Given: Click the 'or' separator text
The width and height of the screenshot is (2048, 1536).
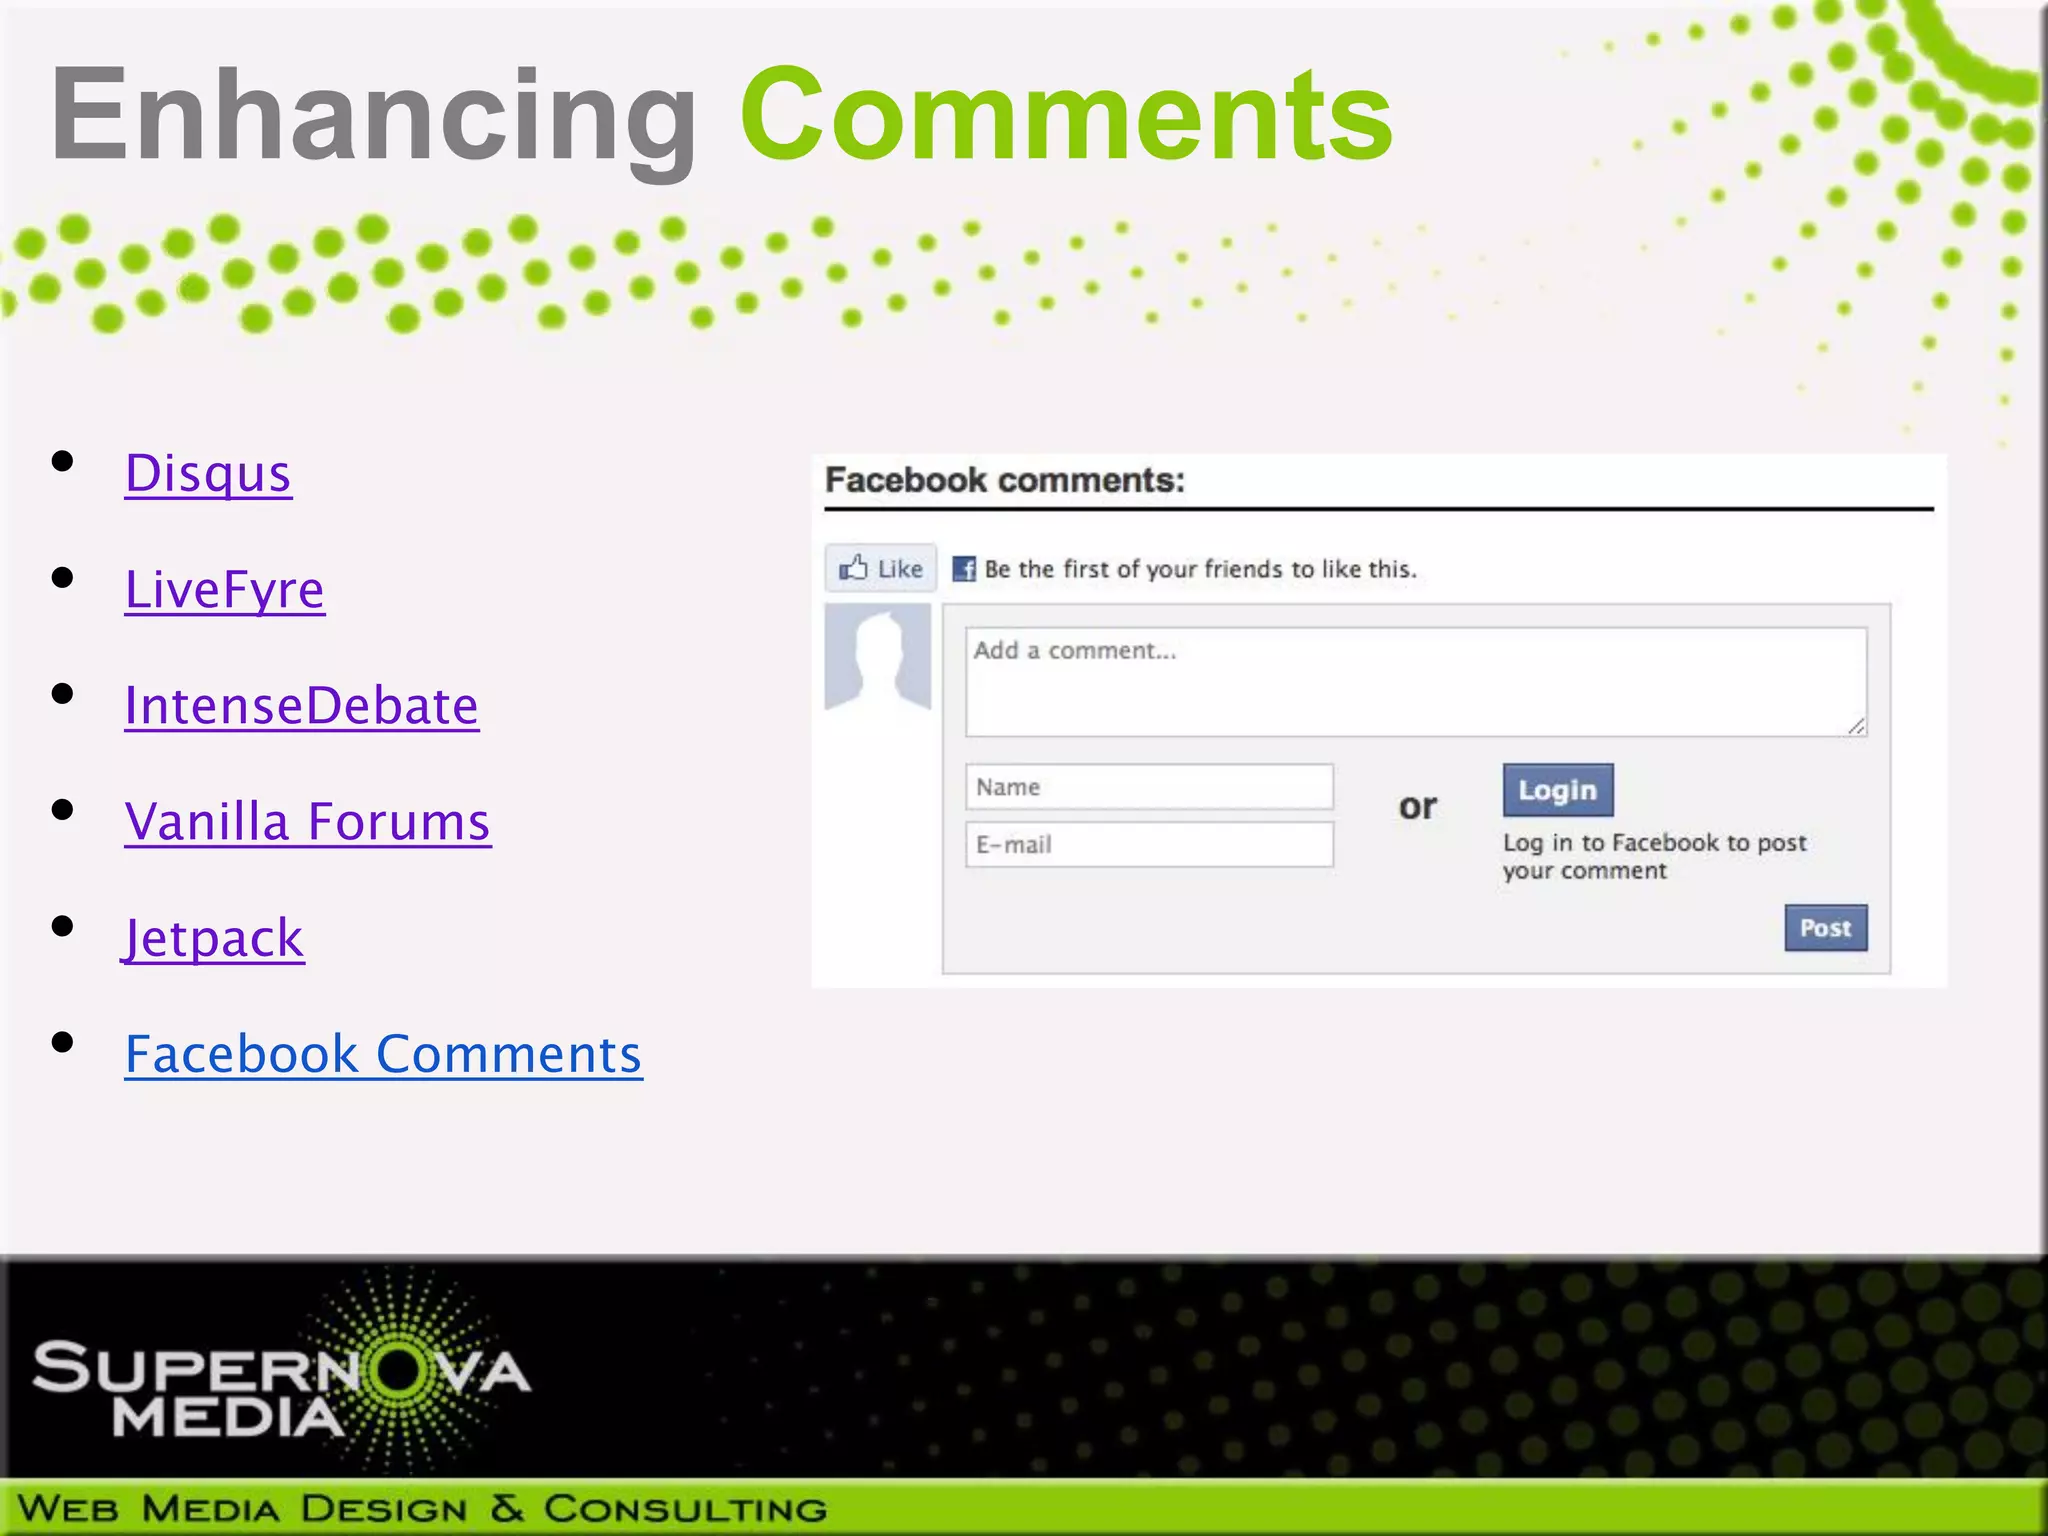Looking at the screenshot, I should click(1418, 807).
